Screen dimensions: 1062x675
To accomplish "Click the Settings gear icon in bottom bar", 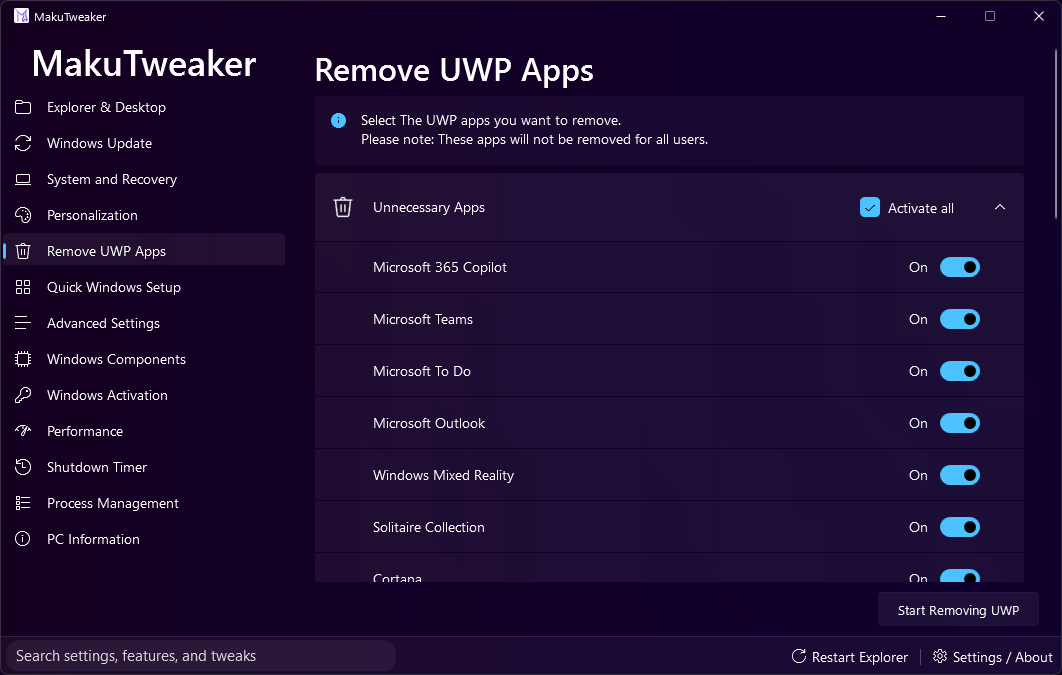I will tap(940, 656).
